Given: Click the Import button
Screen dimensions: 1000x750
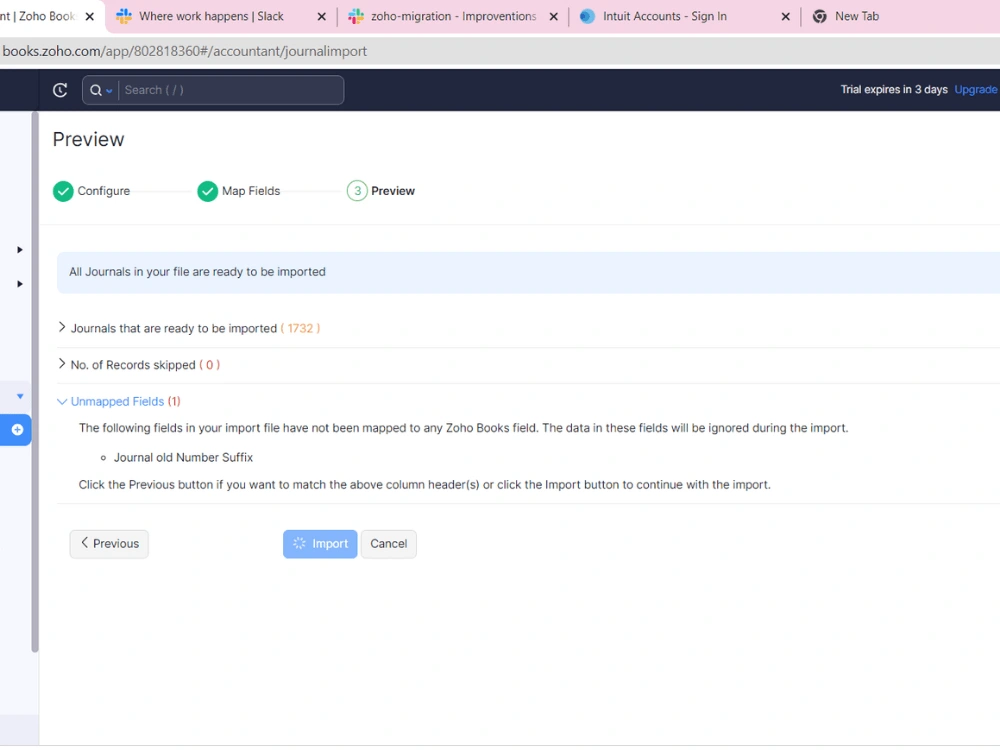Looking at the screenshot, I should coord(320,543).
